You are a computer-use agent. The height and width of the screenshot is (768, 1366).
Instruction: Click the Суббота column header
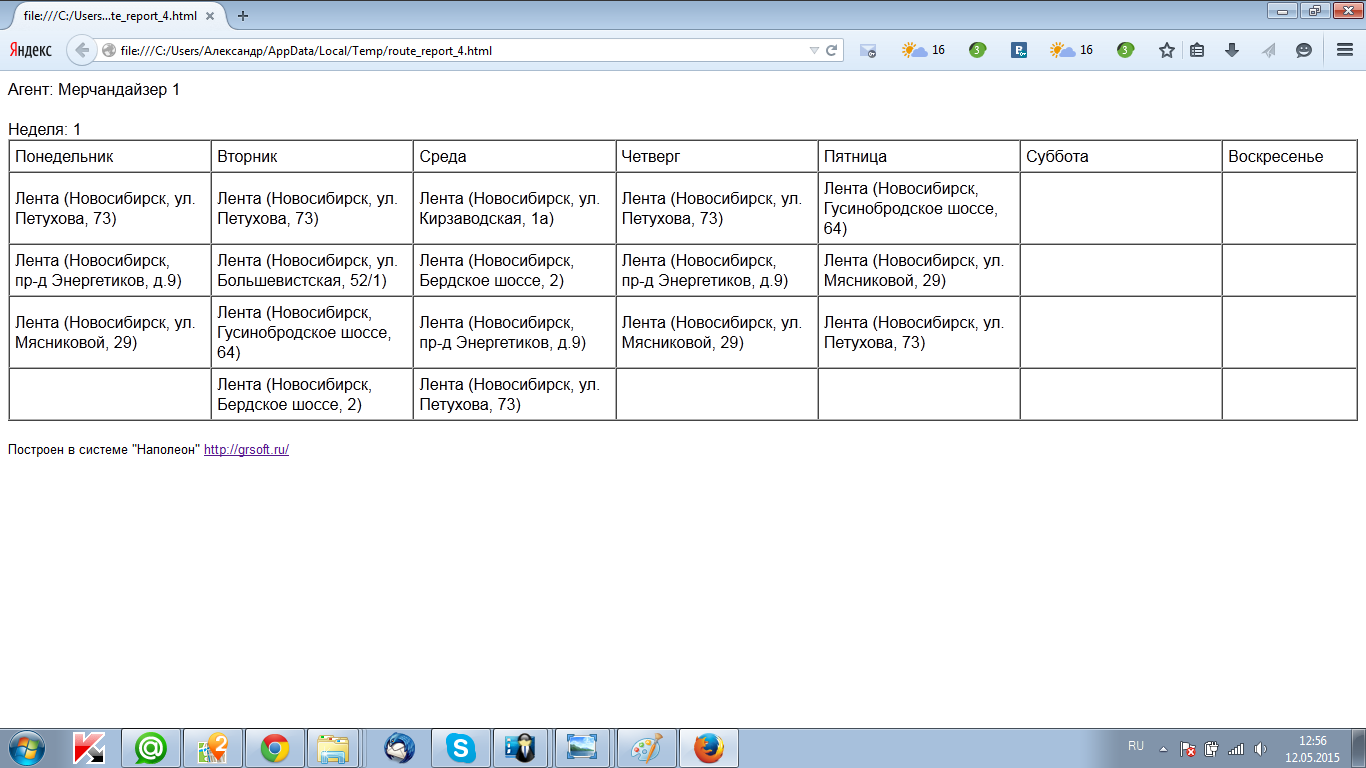tap(1120, 157)
